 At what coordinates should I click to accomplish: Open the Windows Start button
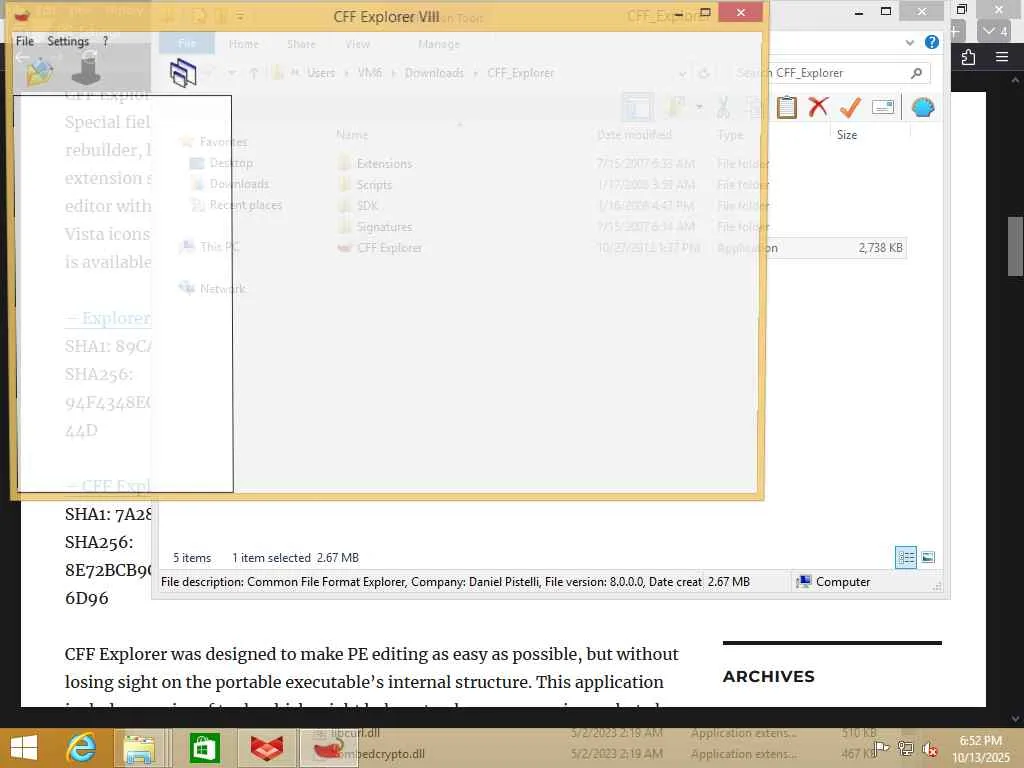(x=24, y=748)
